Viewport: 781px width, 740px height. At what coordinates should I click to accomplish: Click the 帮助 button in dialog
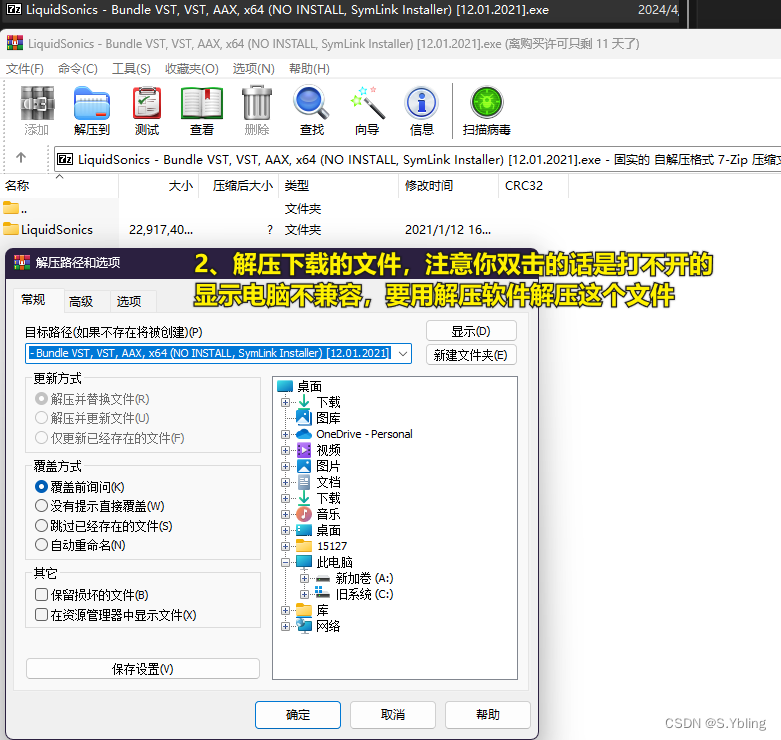[x=488, y=715]
